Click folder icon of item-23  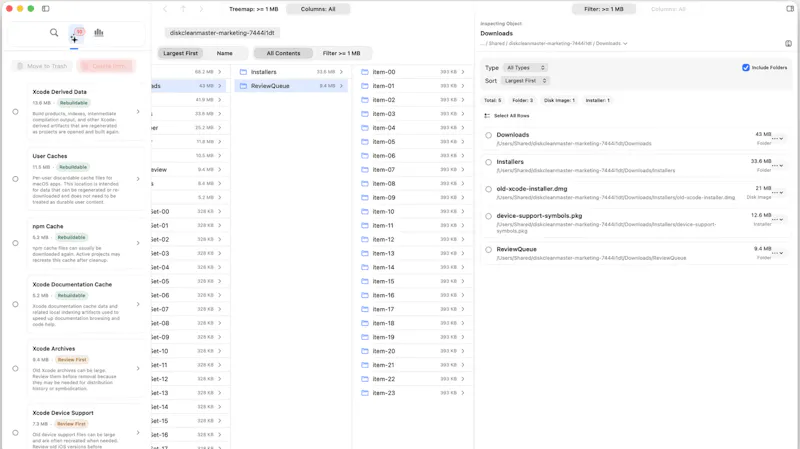[x=365, y=393]
